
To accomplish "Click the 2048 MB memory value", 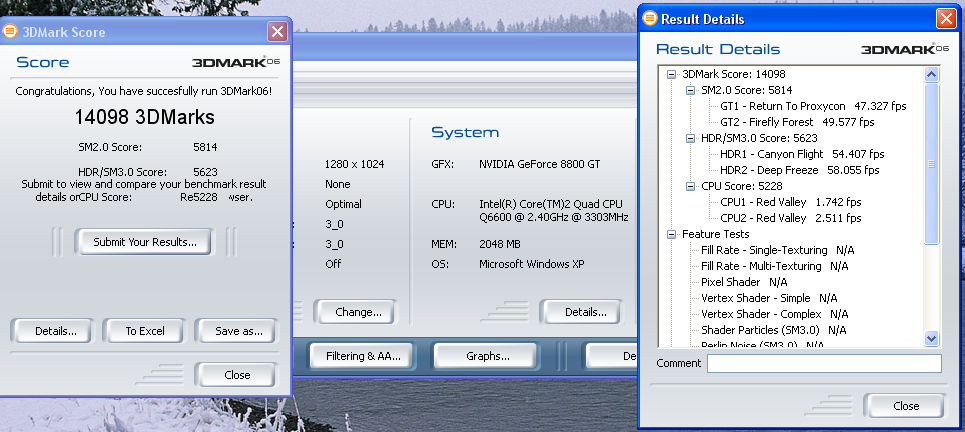I will click(500, 244).
